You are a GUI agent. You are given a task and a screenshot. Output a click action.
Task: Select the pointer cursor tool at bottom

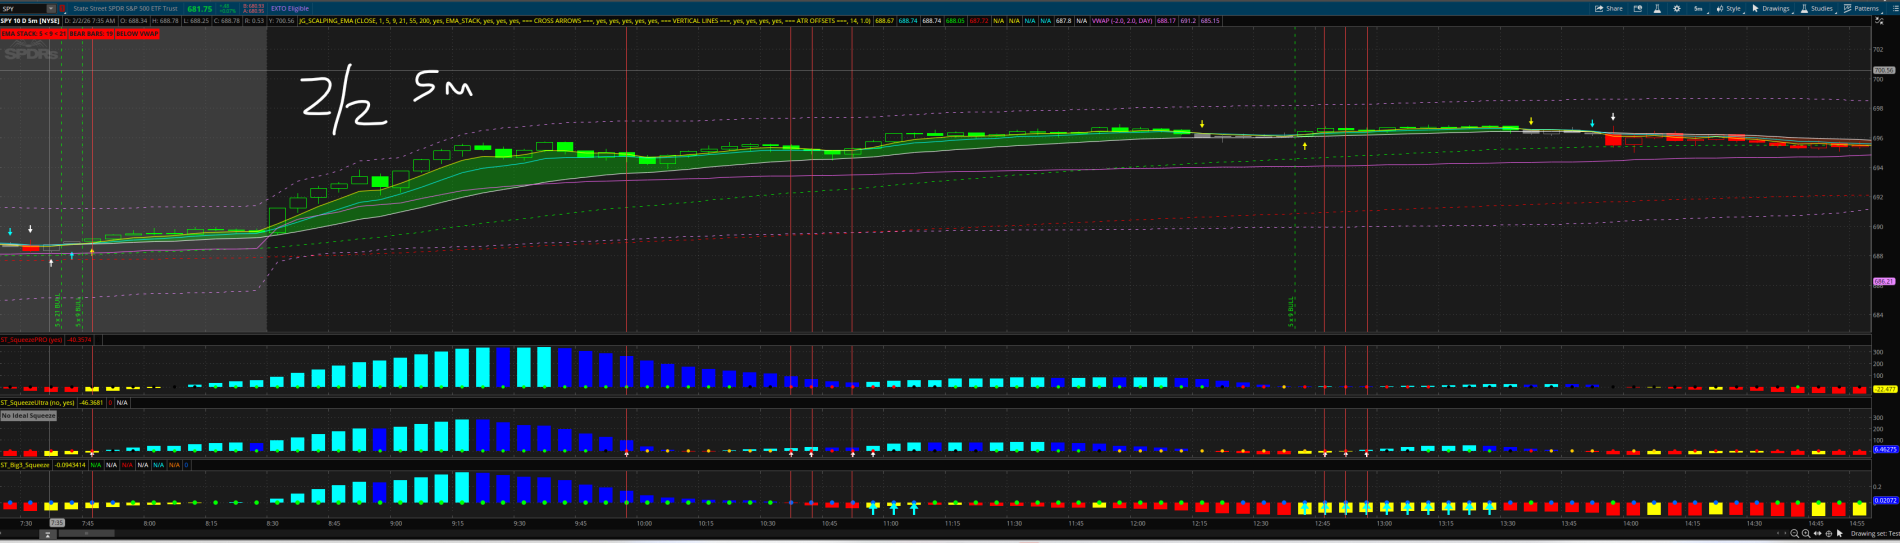[1840, 534]
